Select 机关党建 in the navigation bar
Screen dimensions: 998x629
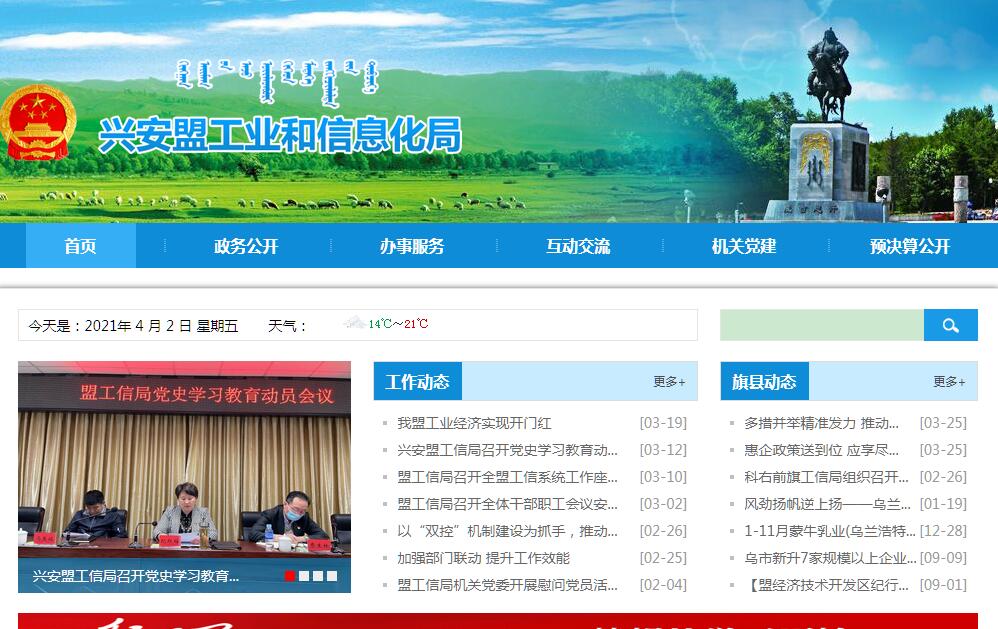tap(744, 246)
